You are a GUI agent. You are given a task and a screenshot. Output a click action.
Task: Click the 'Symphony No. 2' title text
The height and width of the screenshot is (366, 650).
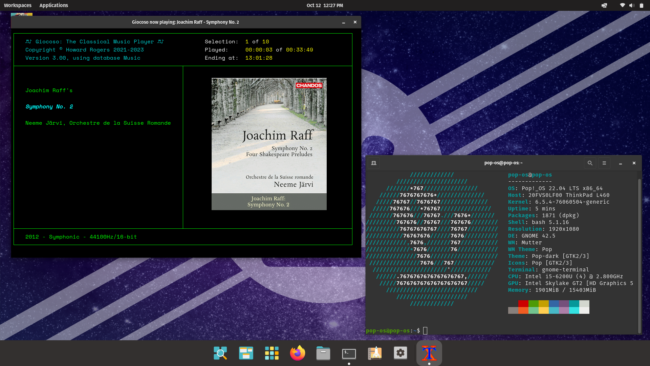[x=49, y=107]
